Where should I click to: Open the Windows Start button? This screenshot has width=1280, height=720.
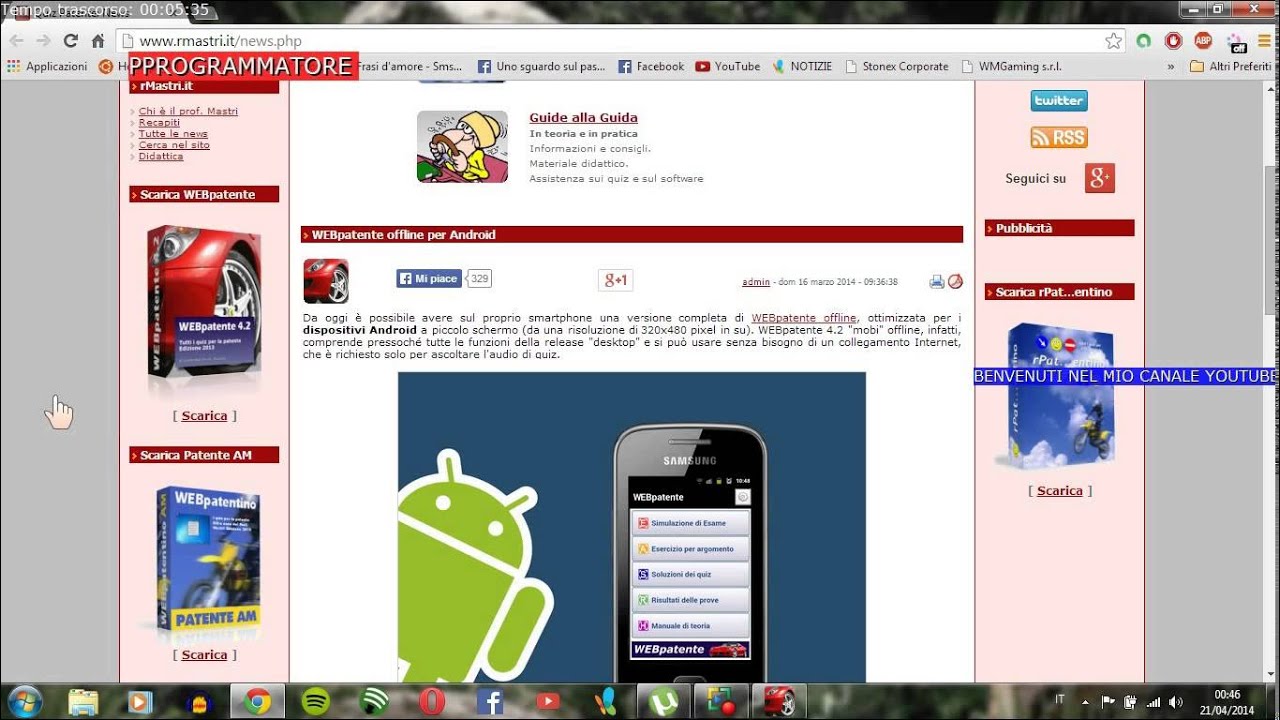(x=24, y=702)
